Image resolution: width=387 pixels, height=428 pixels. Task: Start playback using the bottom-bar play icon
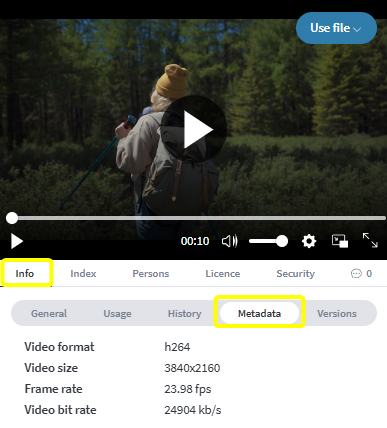click(x=17, y=241)
